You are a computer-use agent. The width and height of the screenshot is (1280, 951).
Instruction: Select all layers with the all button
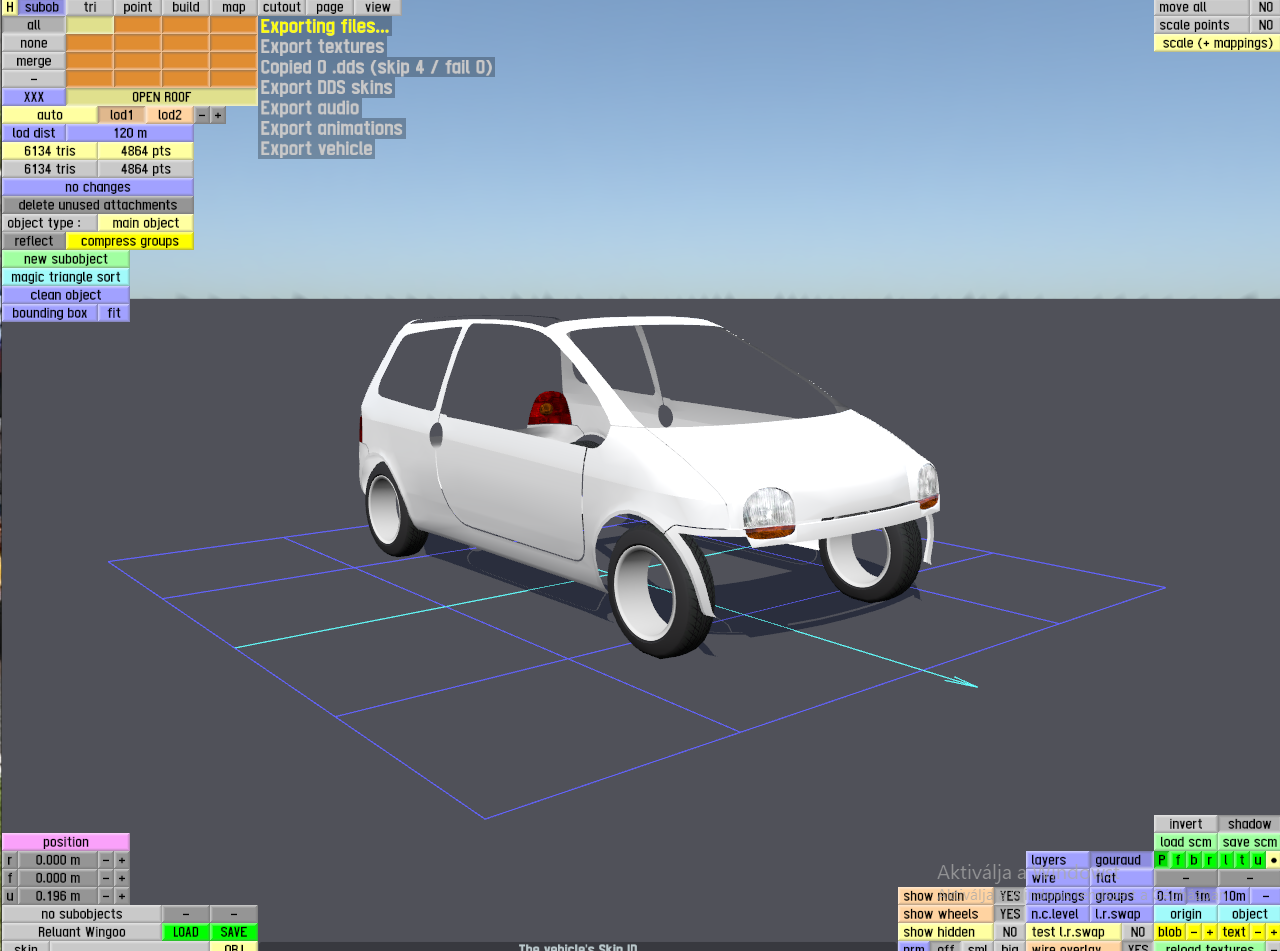[x=34, y=25]
